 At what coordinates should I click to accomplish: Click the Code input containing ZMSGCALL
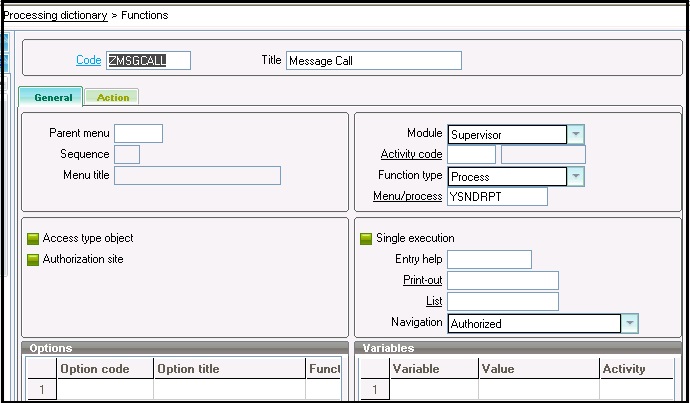point(148,61)
